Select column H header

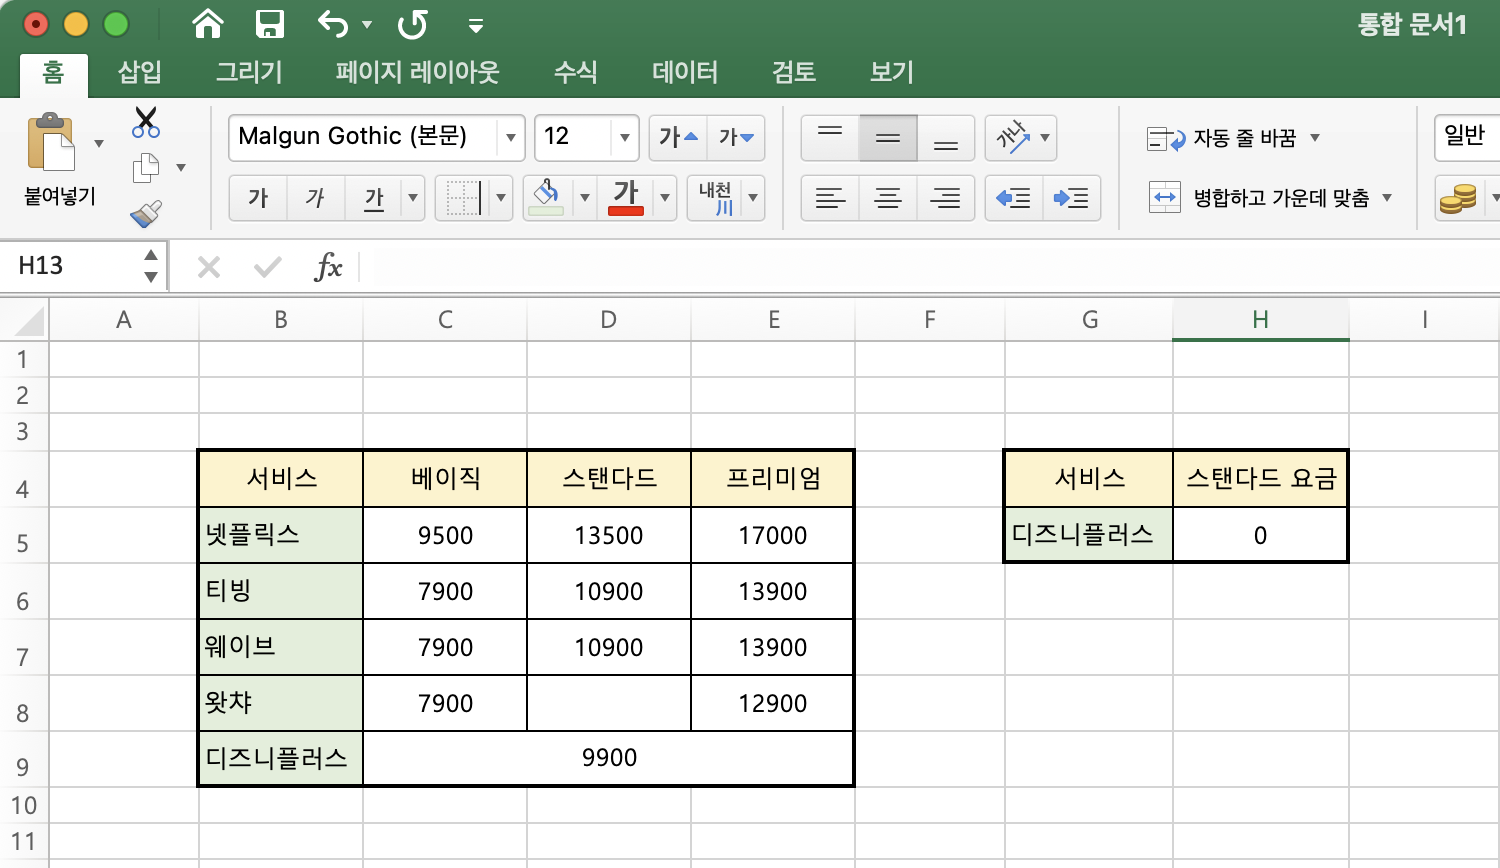1260,320
